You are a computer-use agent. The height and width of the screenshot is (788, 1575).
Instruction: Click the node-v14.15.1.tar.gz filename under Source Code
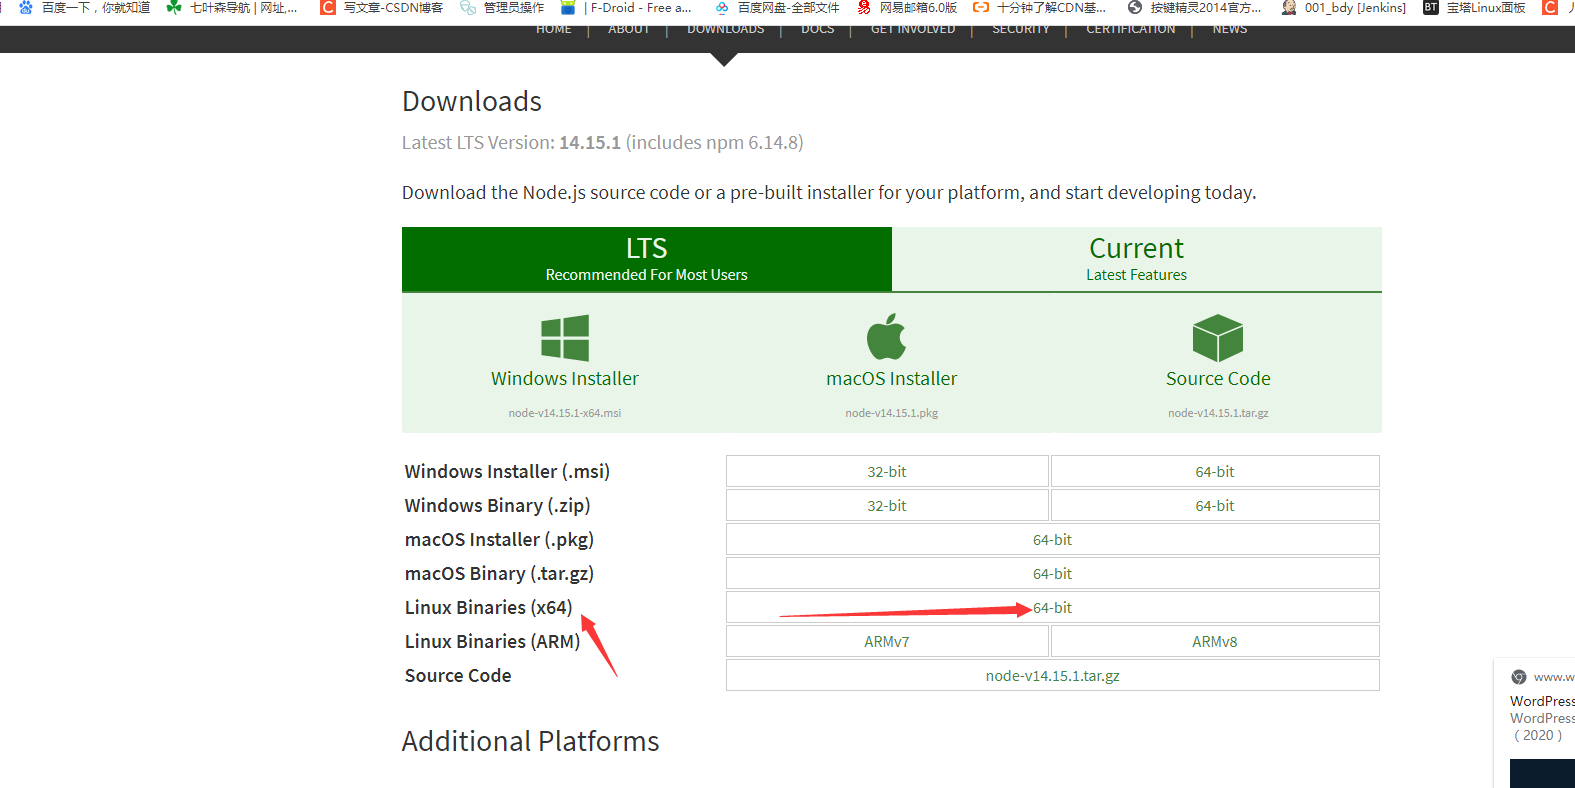point(1218,413)
